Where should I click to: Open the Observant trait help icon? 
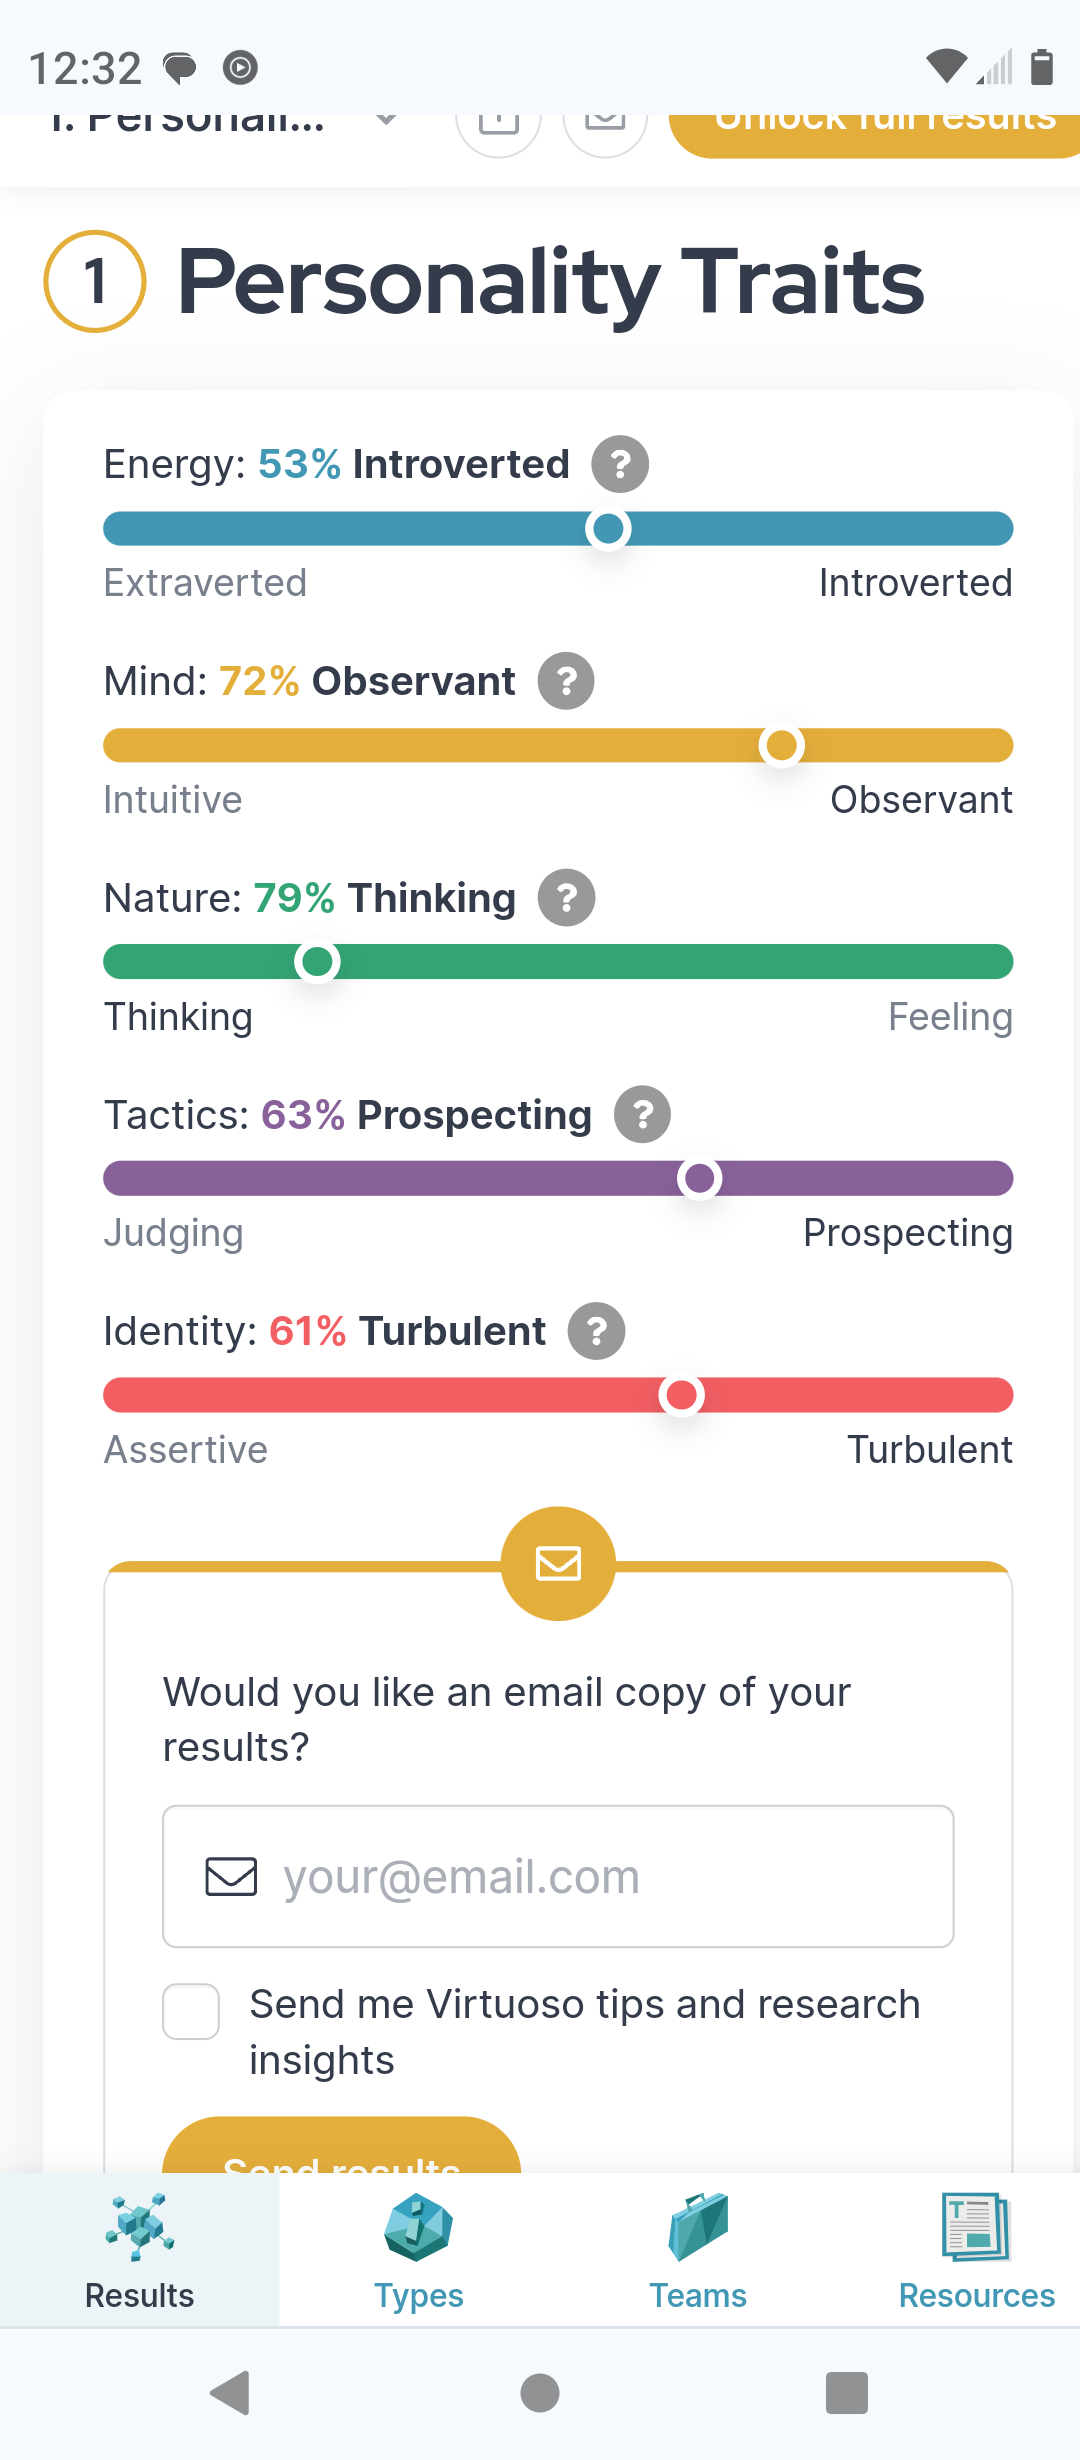tap(566, 681)
